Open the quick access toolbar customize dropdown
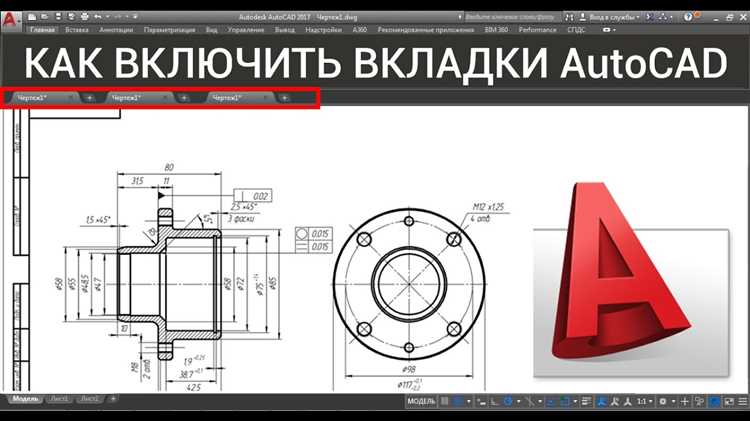The image size is (750, 421). [x=135, y=17]
